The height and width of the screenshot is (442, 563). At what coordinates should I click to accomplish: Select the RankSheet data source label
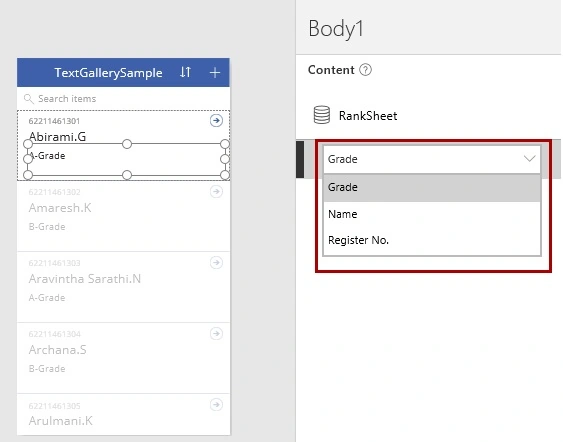[368, 116]
